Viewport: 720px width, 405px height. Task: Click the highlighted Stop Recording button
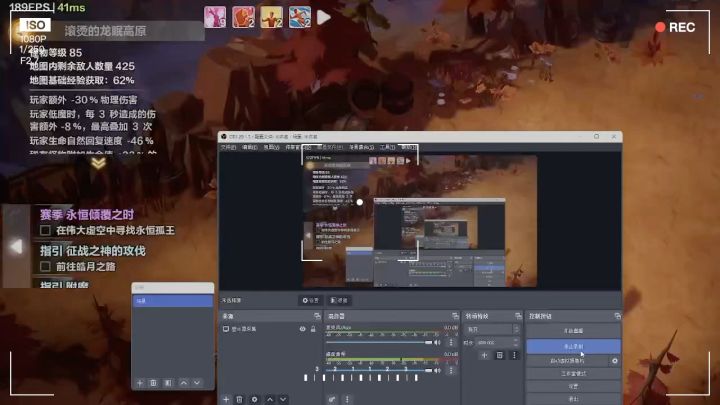point(573,346)
